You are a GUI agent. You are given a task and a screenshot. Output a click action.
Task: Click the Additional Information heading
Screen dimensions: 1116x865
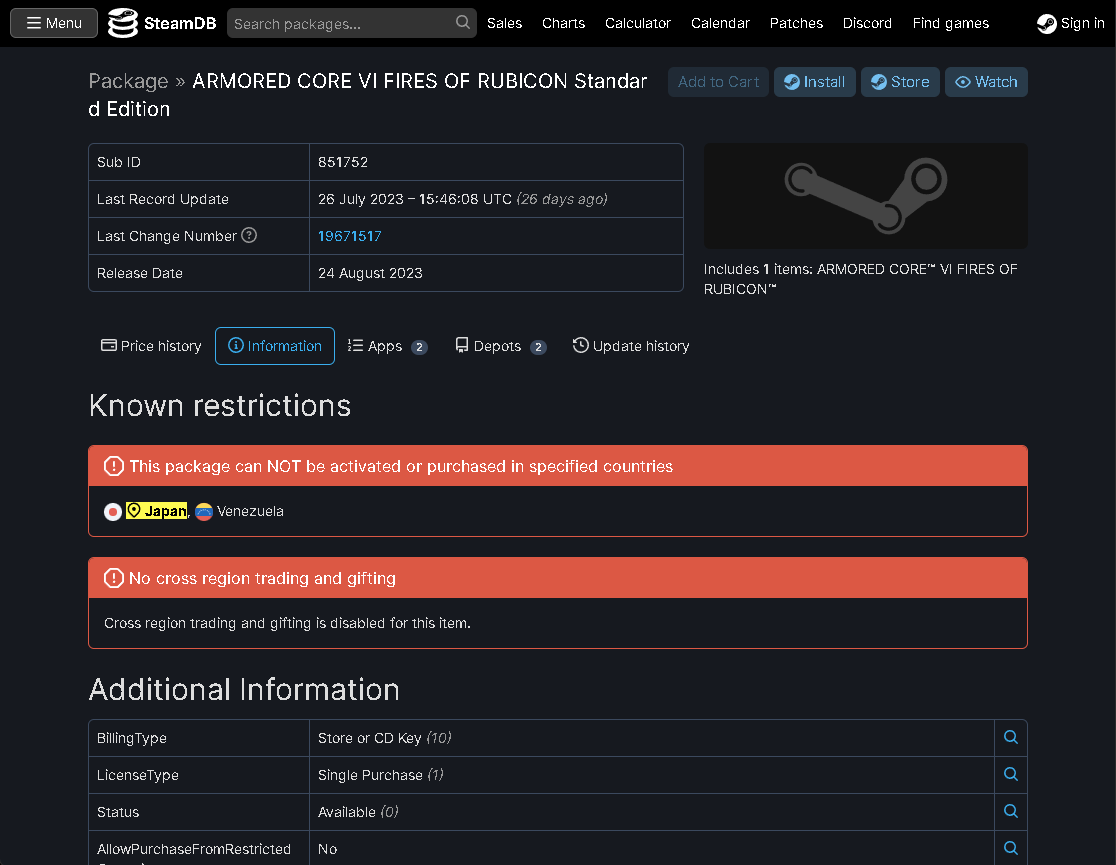pyautogui.click(x=244, y=690)
